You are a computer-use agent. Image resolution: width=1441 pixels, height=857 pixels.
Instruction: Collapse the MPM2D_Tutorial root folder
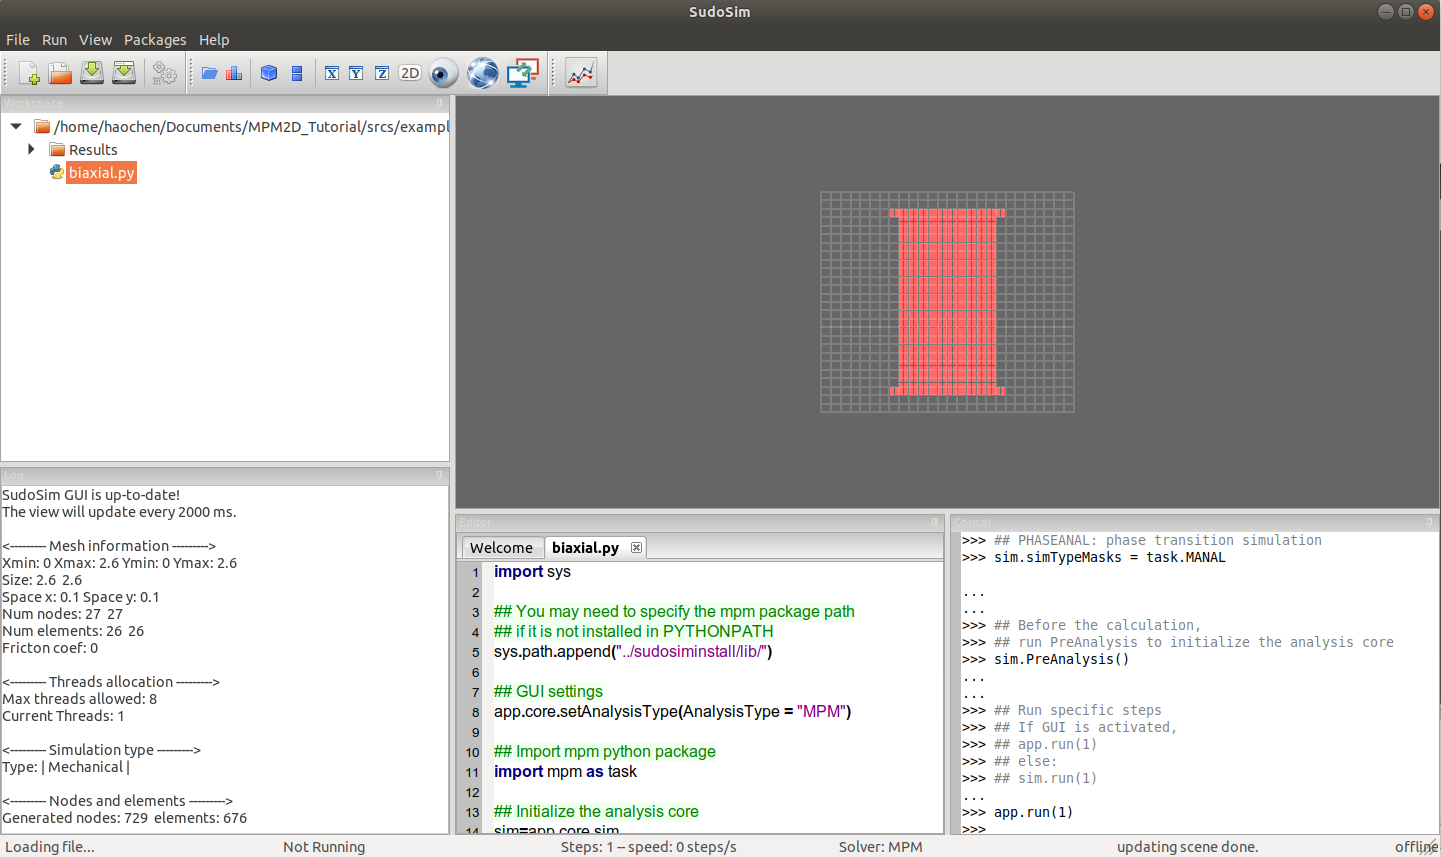16,127
